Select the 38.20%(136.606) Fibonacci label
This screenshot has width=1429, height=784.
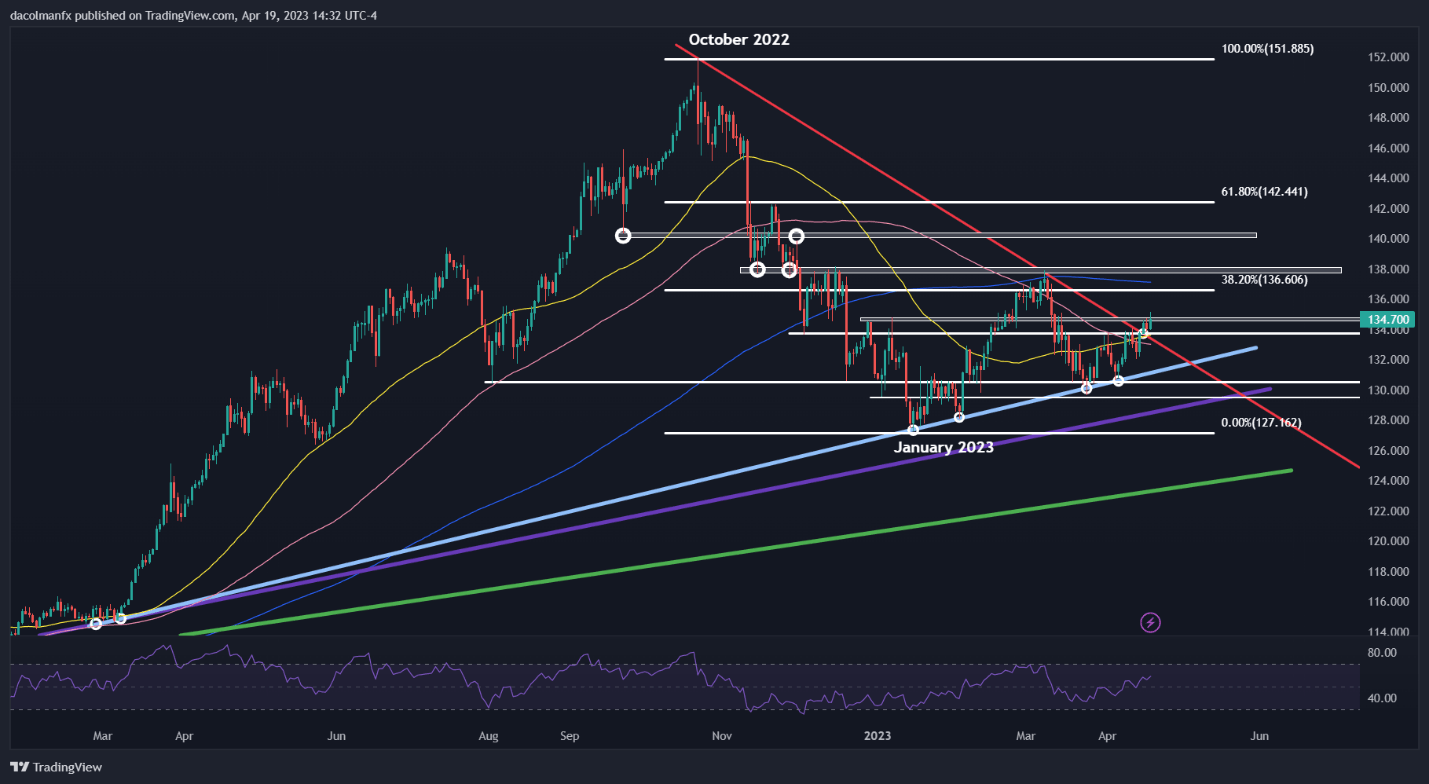click(x=1264, y=280)
